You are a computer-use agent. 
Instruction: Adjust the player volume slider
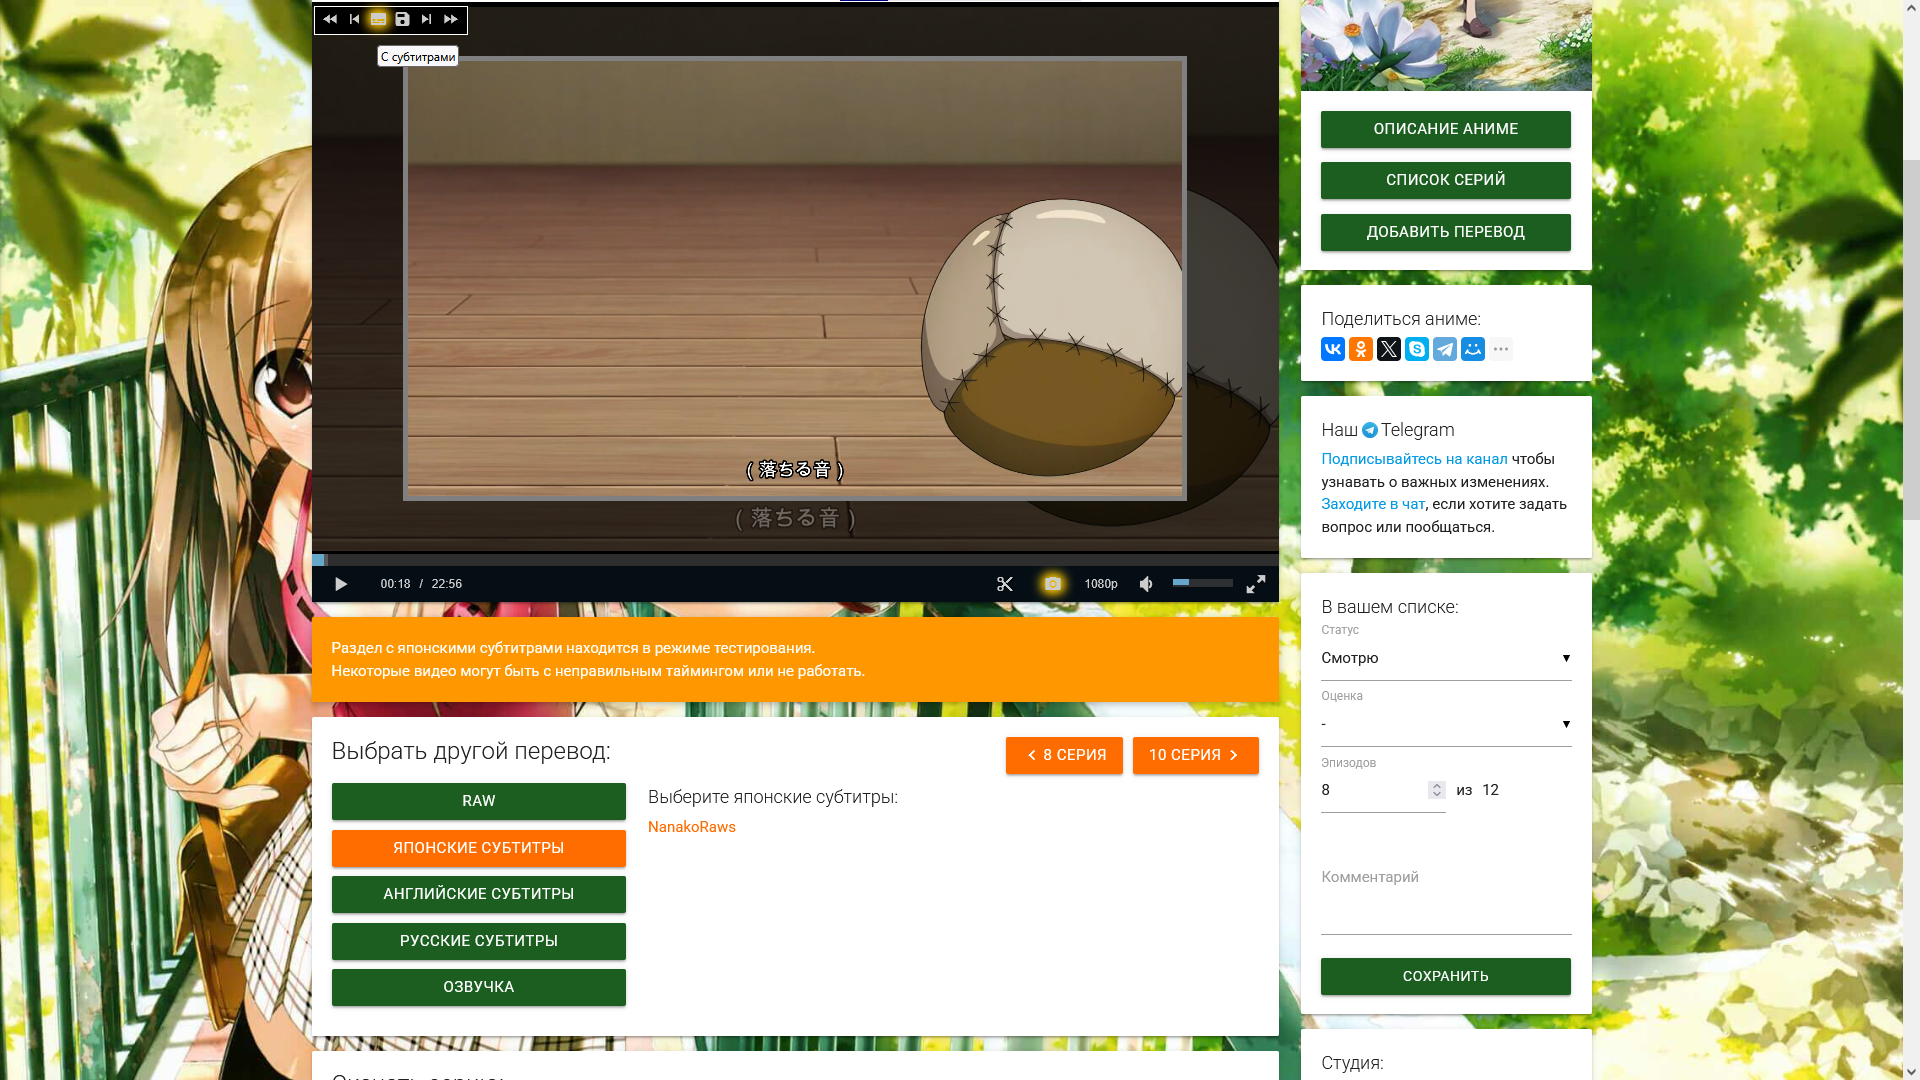coord(1202,582)
